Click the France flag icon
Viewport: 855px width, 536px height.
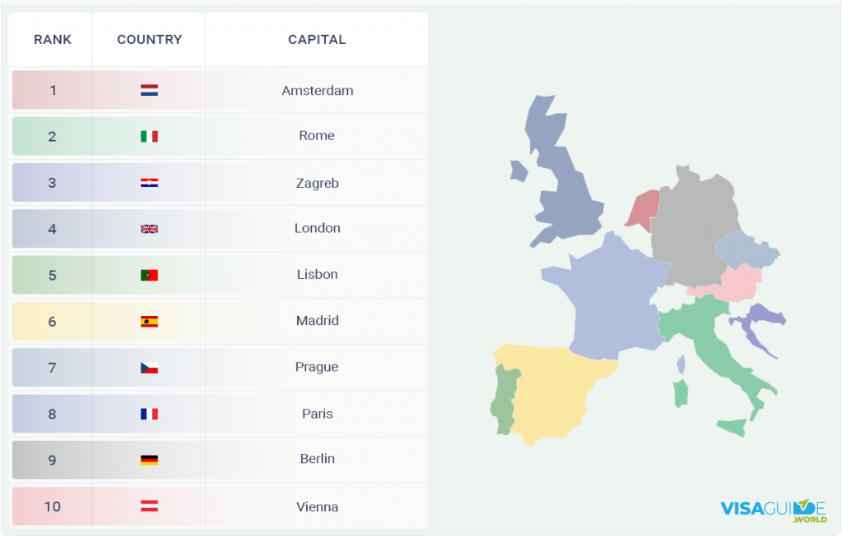click(149, 413)
